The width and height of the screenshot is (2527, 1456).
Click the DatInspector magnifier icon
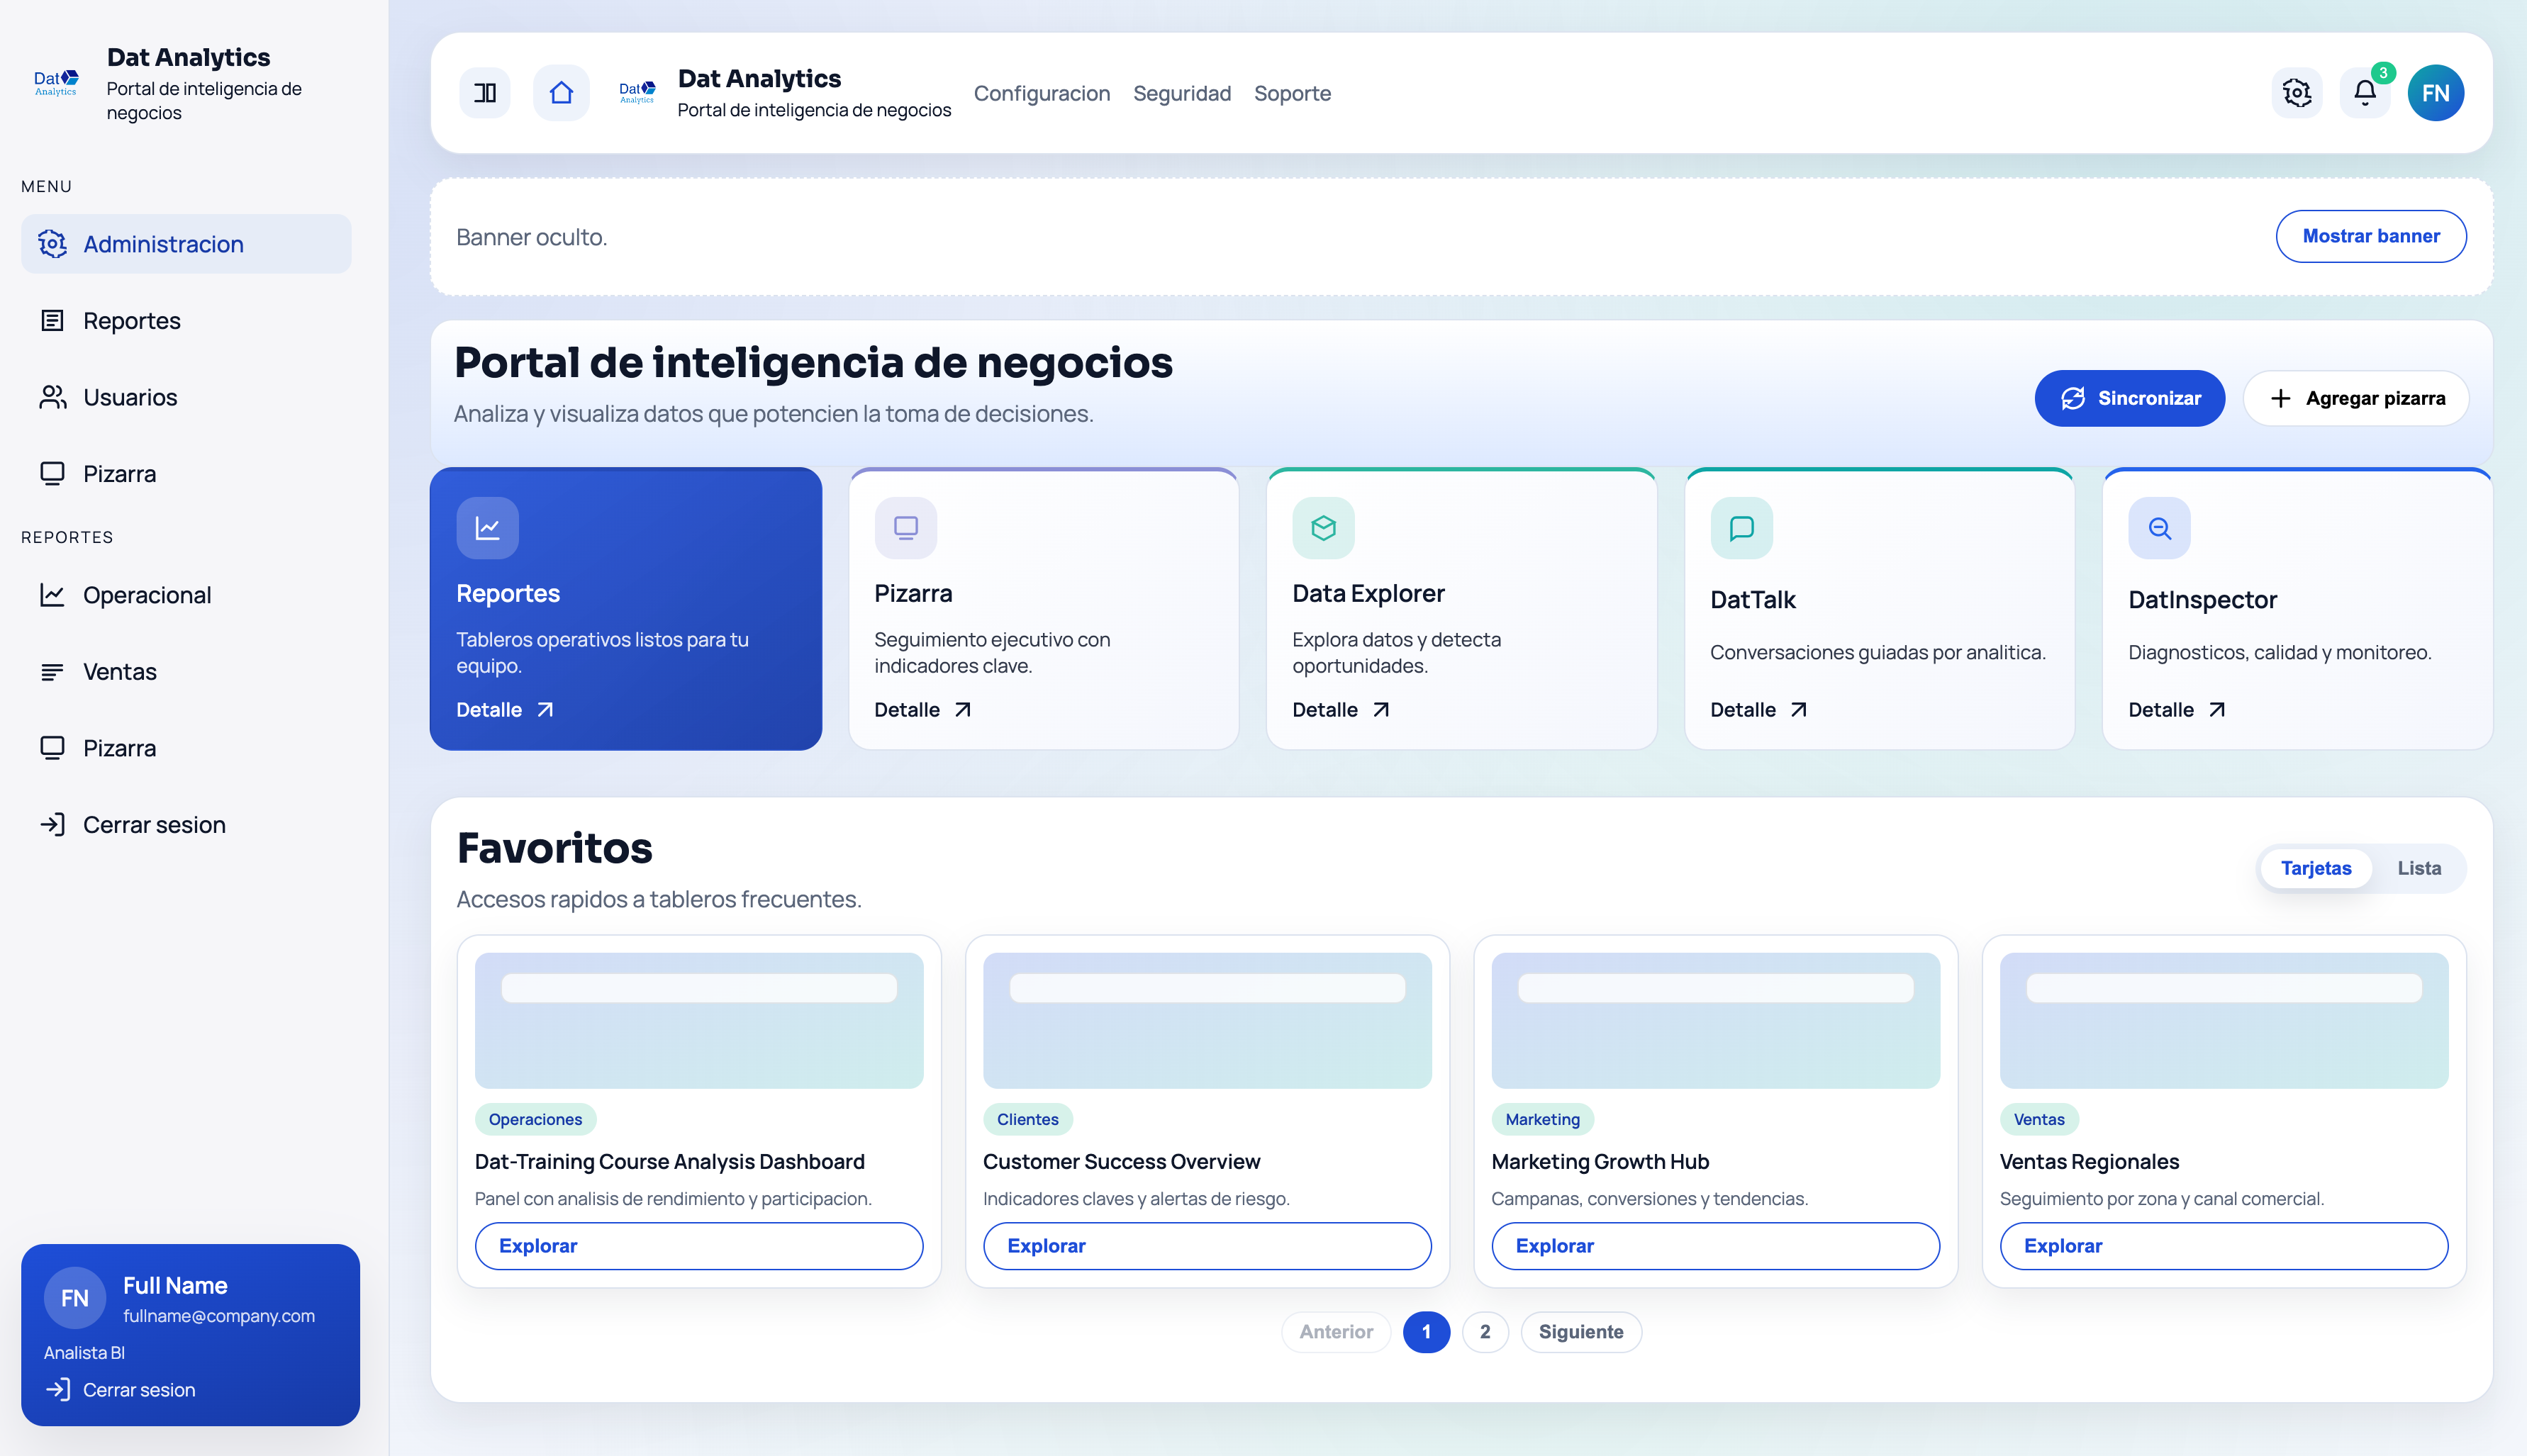[2159, 528]
